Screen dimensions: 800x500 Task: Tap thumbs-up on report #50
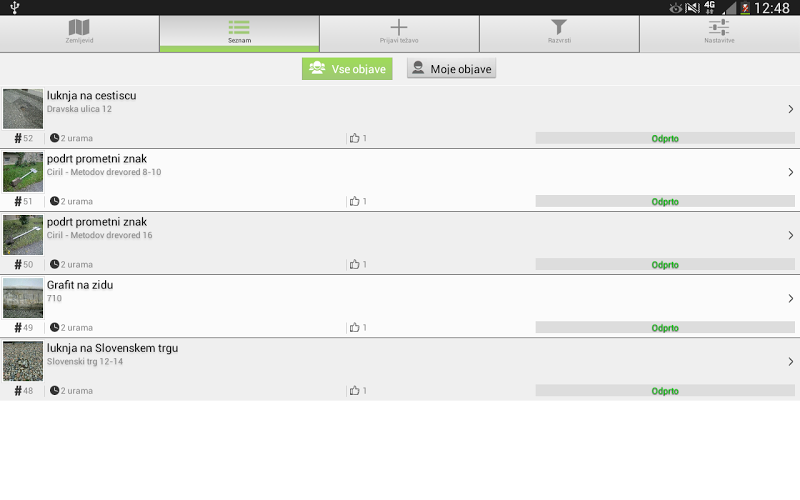[x=355, y=264]
